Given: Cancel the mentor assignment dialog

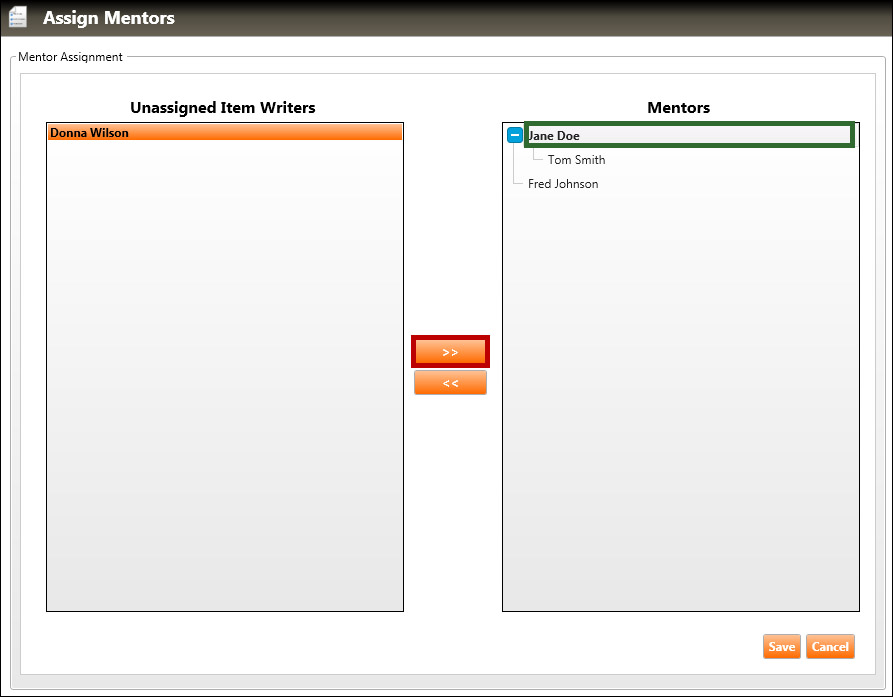Looking at the screenshot, I should pyautogui.click(x=829, y=647).
